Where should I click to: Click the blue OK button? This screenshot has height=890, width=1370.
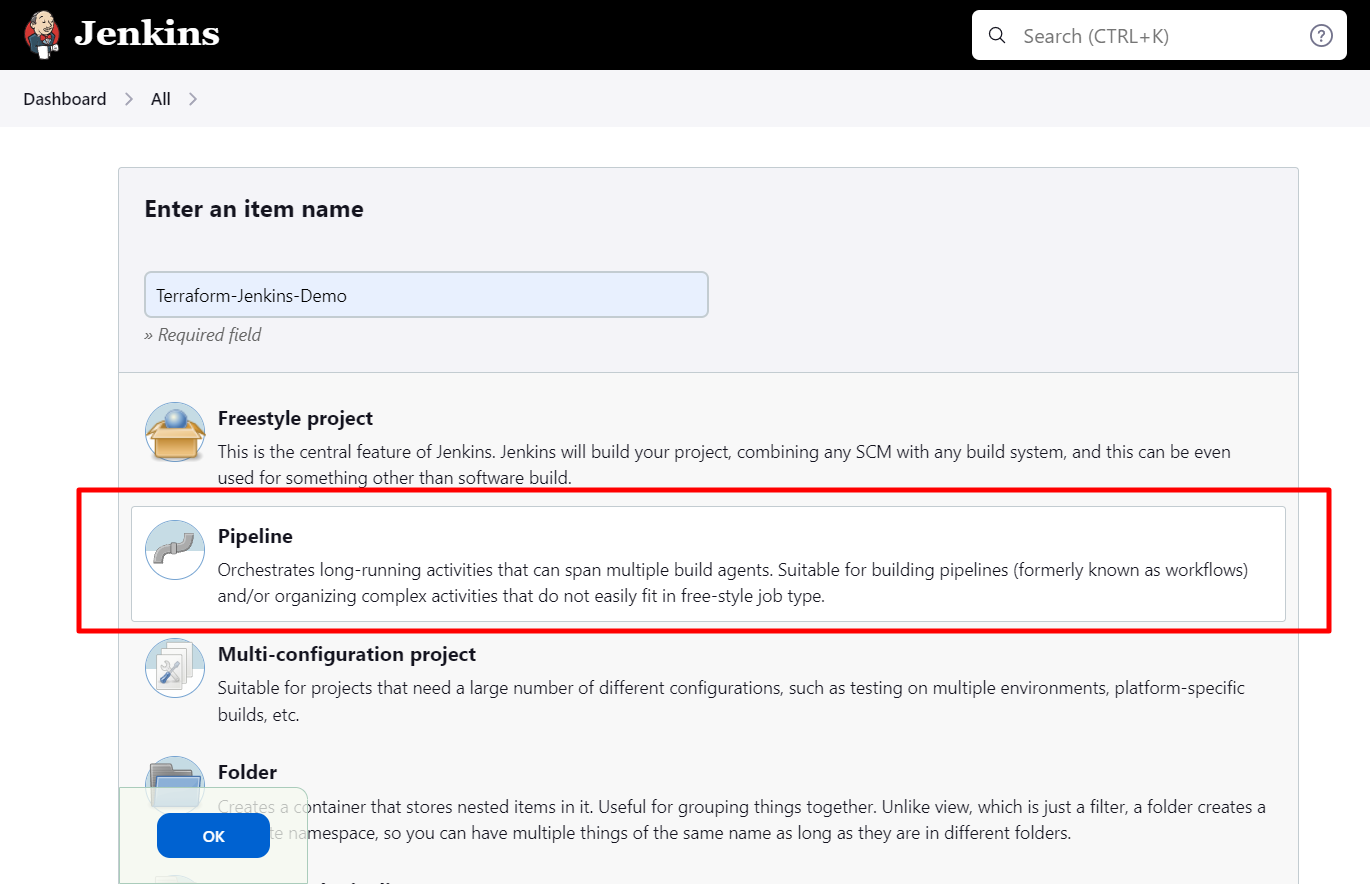tap(213, 836)
